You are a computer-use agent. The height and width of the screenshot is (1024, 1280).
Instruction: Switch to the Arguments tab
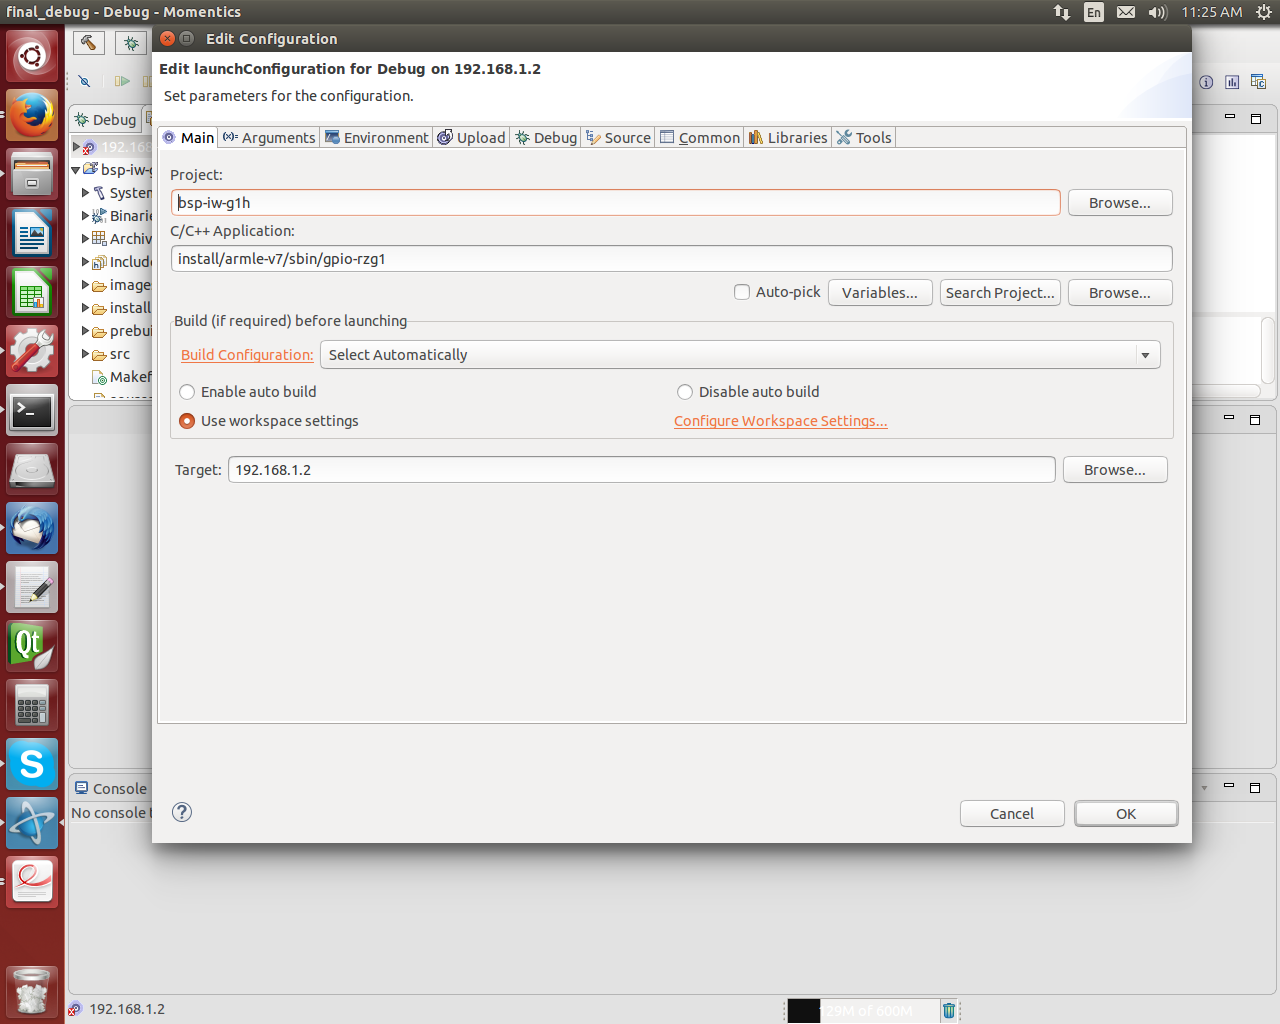(x=269, y=138)
